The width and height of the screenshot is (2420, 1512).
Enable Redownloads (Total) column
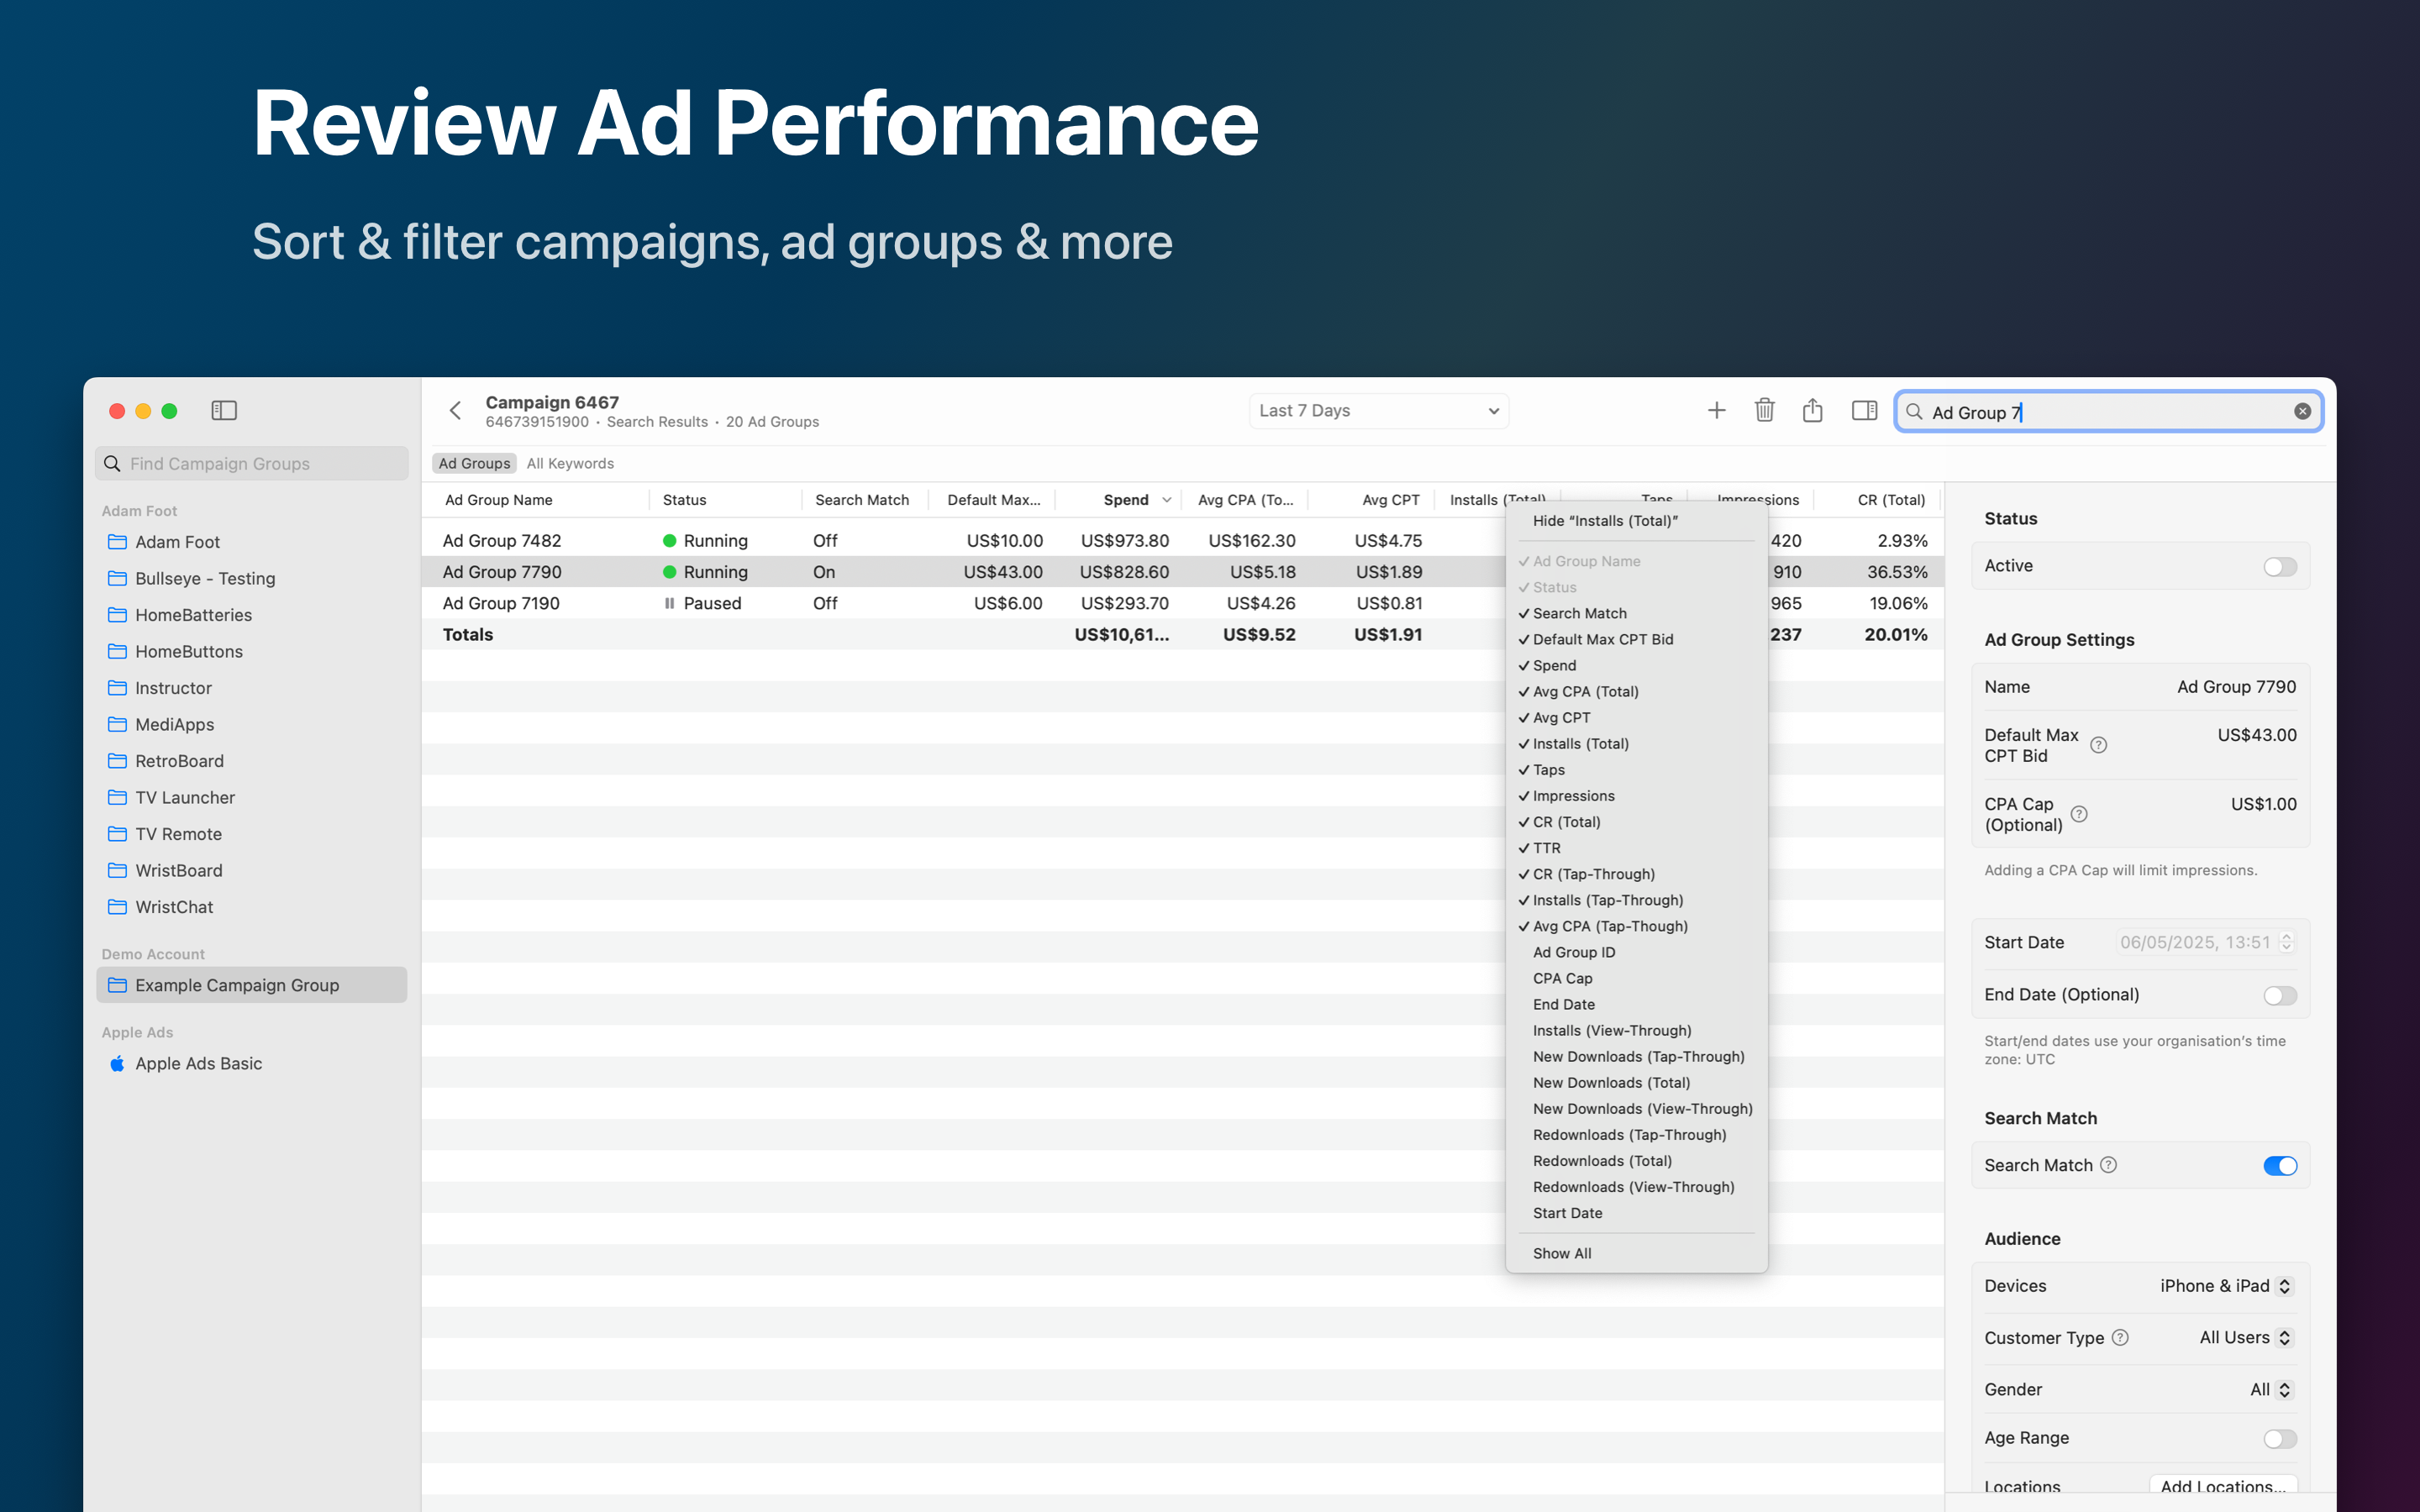coord(1636,1161)
